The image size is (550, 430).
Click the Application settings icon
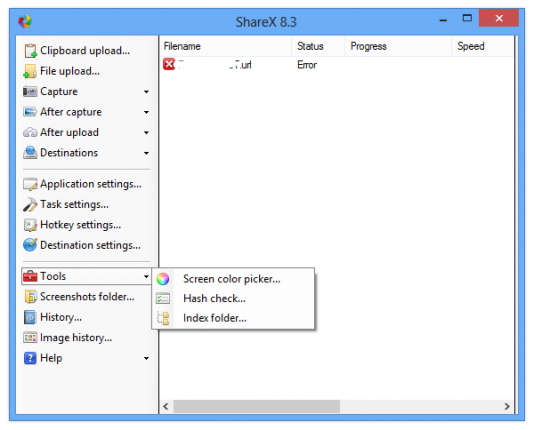pos(30,184)
